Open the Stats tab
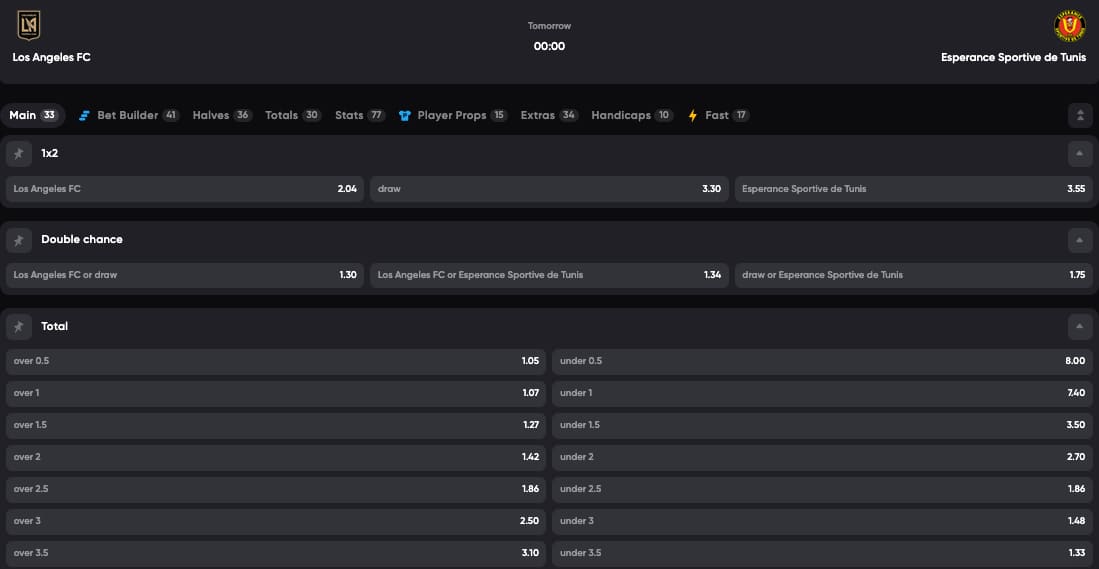 (360, 116)
